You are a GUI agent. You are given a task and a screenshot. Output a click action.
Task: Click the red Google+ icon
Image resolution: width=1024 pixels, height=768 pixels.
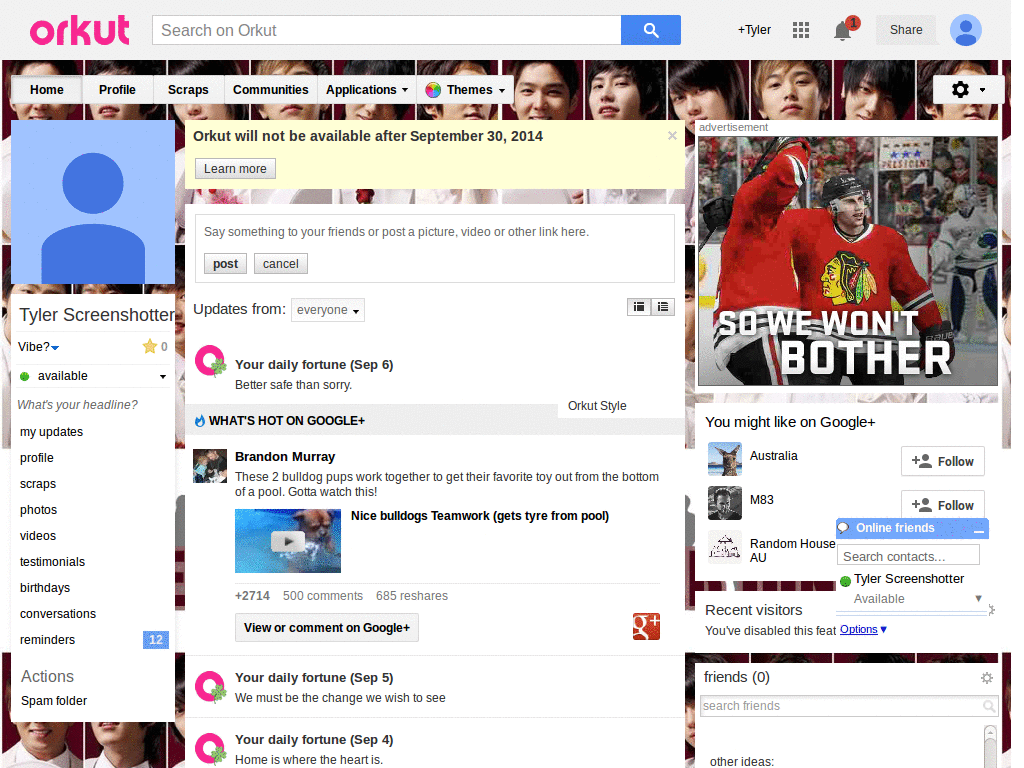coord(646,626)
